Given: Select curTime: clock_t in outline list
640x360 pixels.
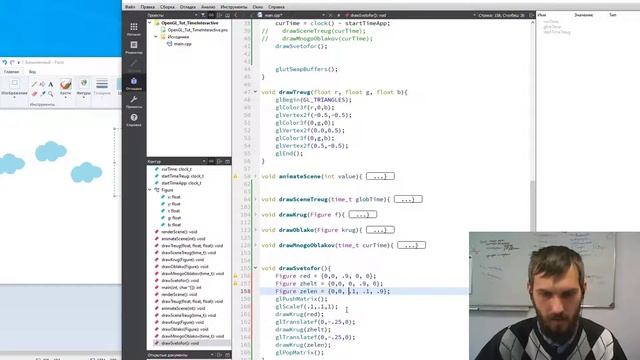Looking at the screenshot, I should (176, 169).
